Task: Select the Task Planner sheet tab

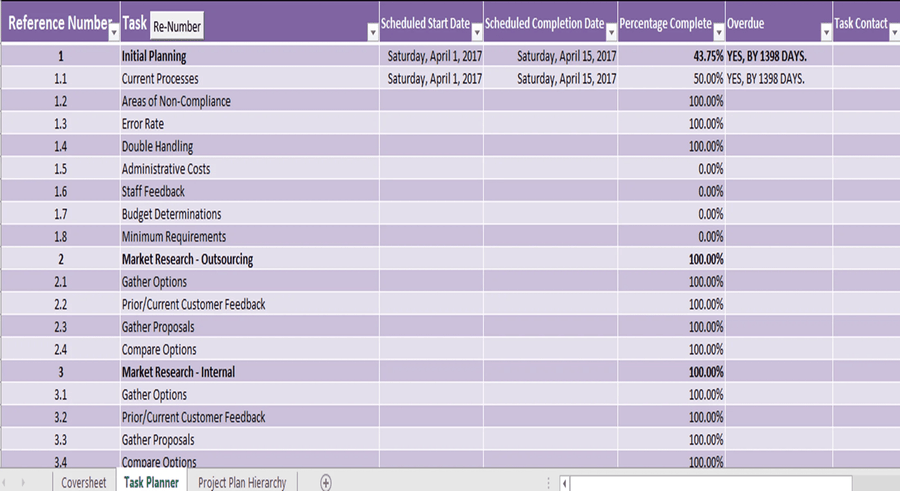Action: (152, 482)
